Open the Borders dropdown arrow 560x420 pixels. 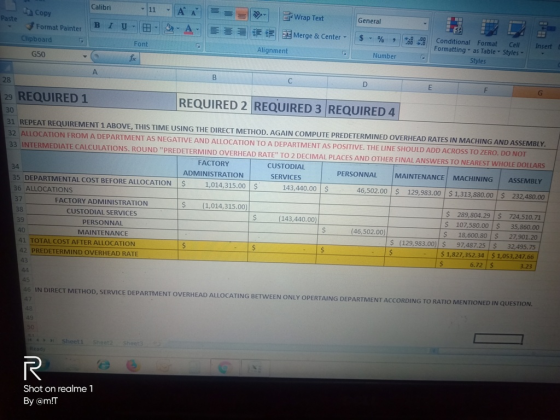click(x=156, y=28)
